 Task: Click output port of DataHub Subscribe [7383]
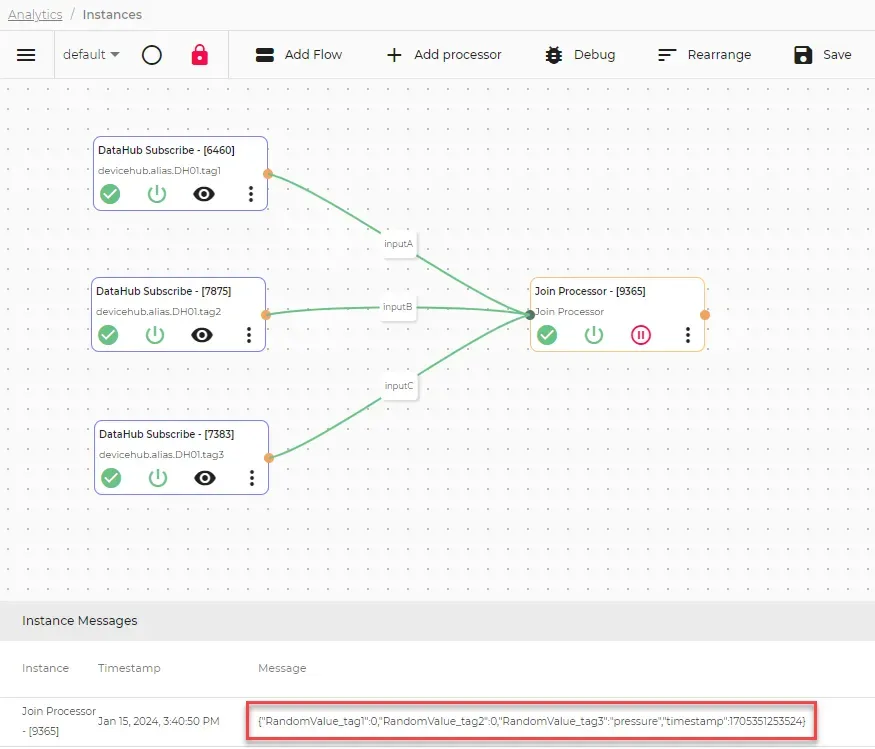point(269,458)
